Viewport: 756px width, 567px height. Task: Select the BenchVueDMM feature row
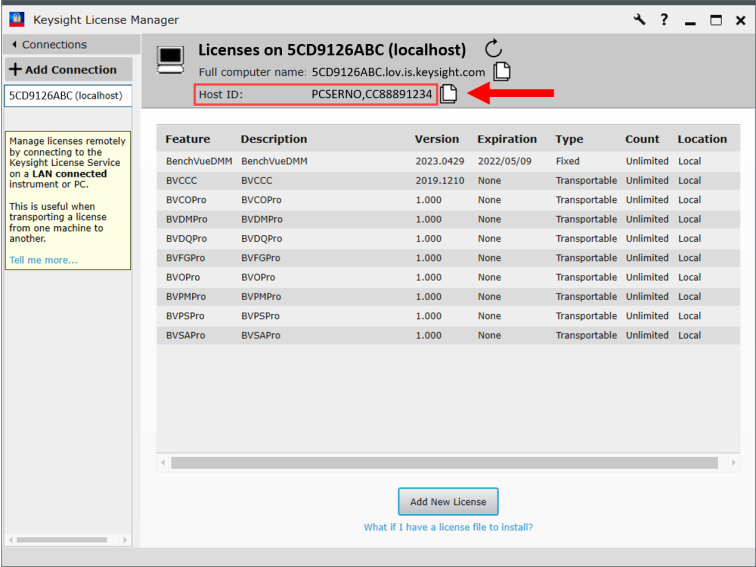448,161
